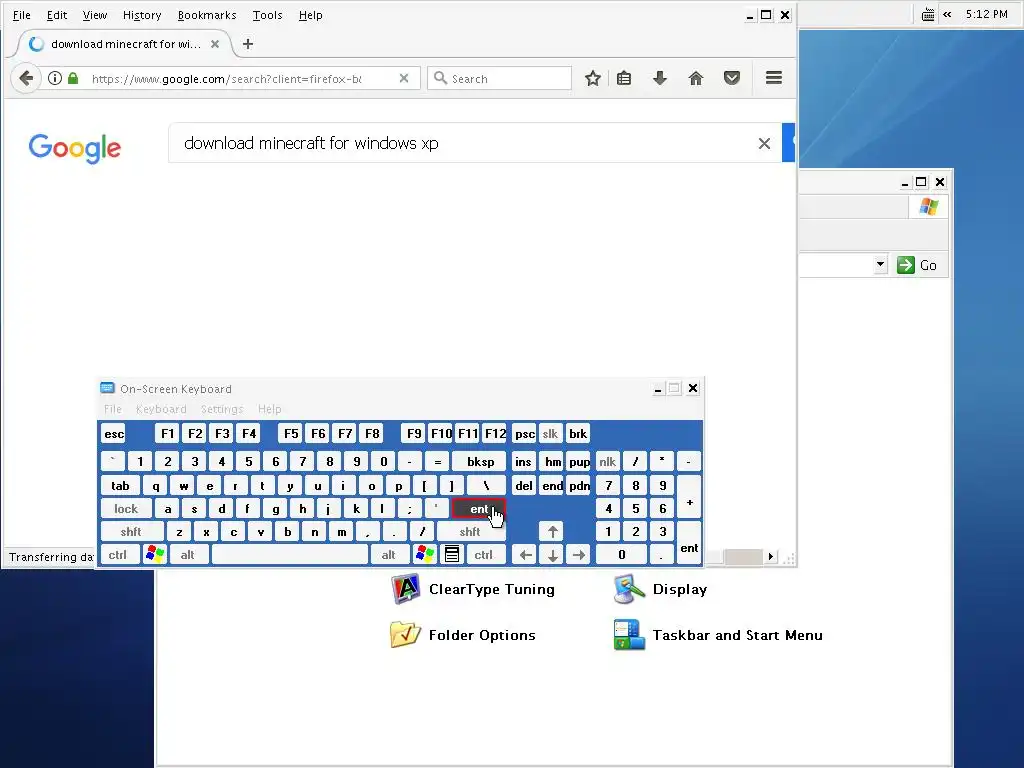Click the green padlock security icon
Screen dimensions: 1024x768
(x=73, y=78)
